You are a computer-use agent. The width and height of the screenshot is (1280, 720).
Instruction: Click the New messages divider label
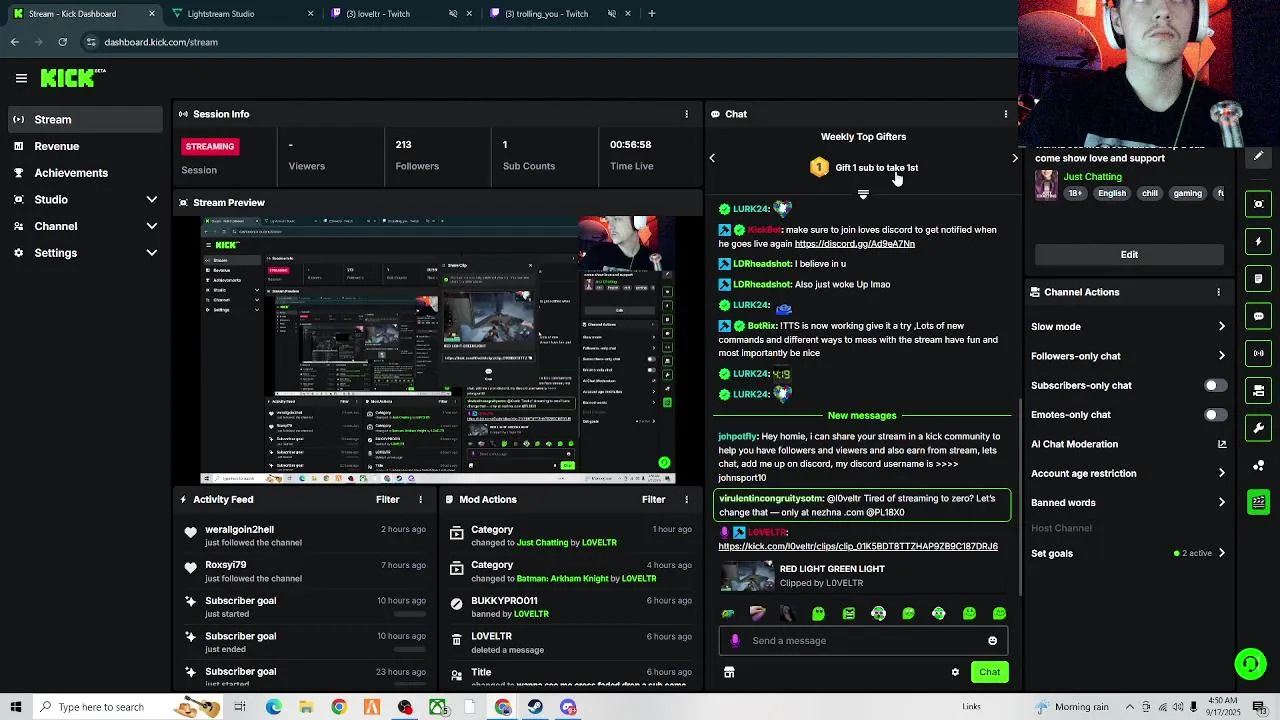pyautogui.click(x=862, y=415)
